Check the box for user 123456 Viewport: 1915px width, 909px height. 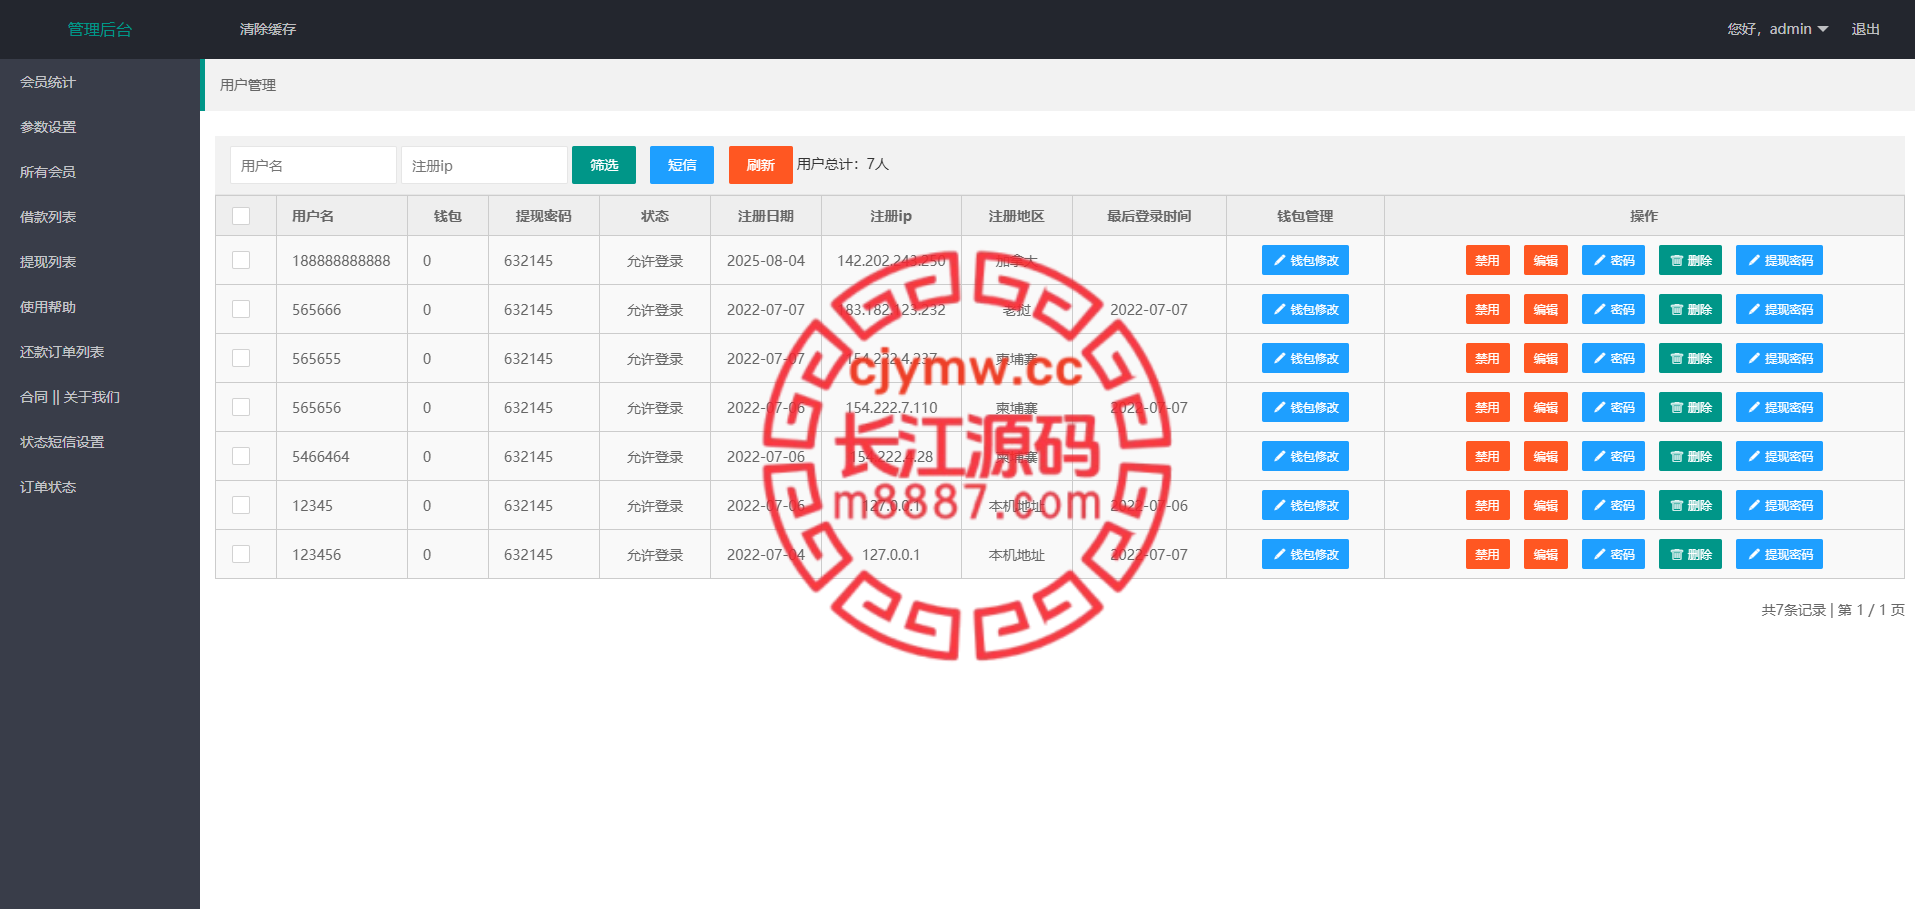241,554
